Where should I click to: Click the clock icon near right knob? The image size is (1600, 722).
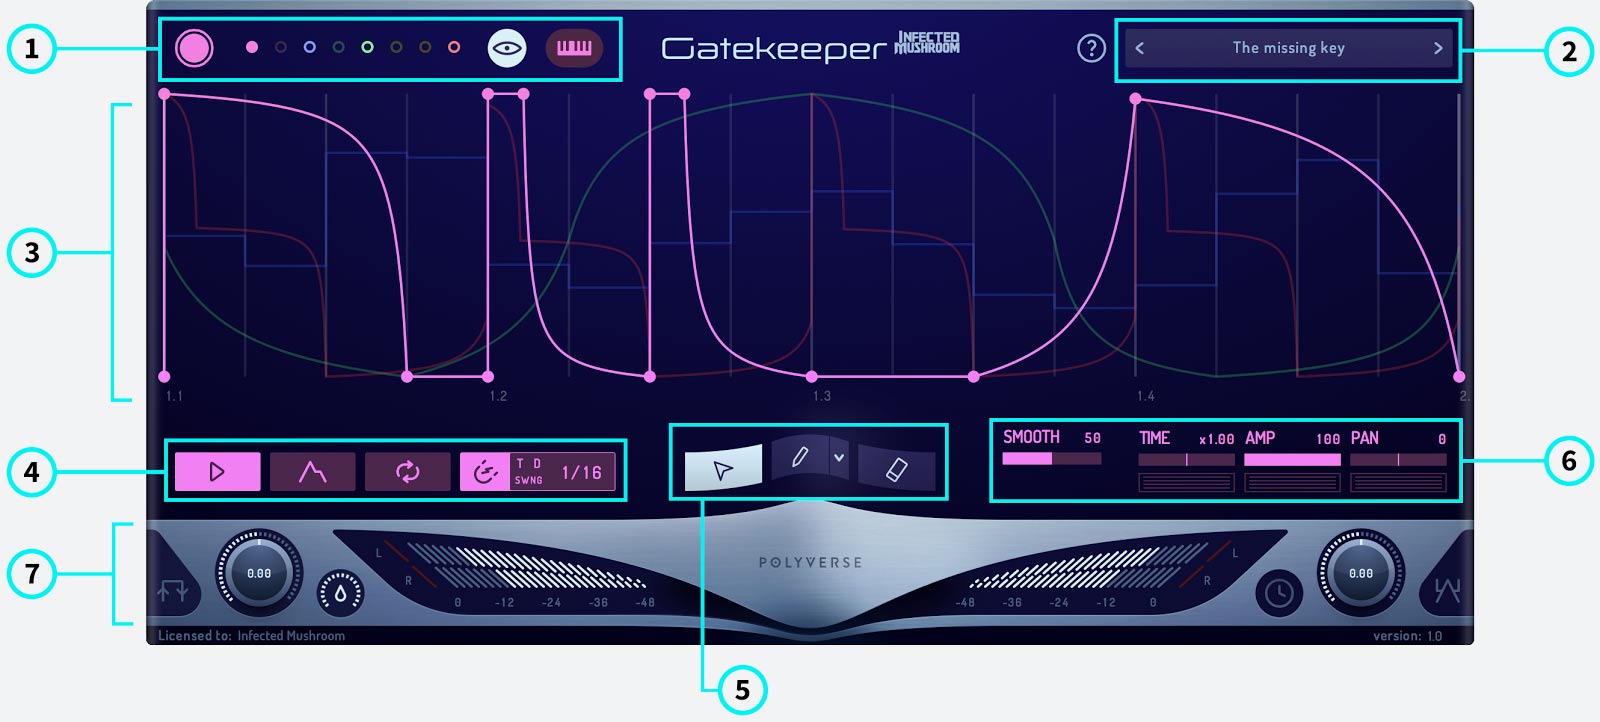[1279, 593]
